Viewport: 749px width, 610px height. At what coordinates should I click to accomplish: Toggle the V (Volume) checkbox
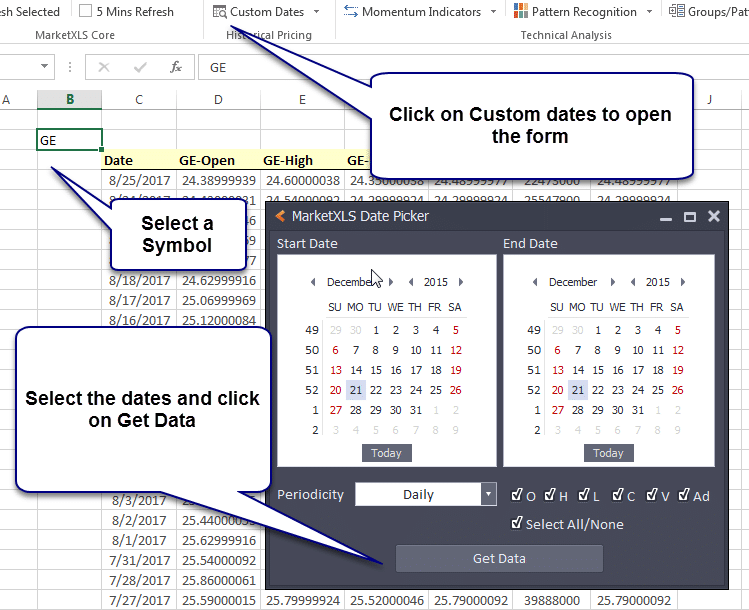click(x=652, y=495)
